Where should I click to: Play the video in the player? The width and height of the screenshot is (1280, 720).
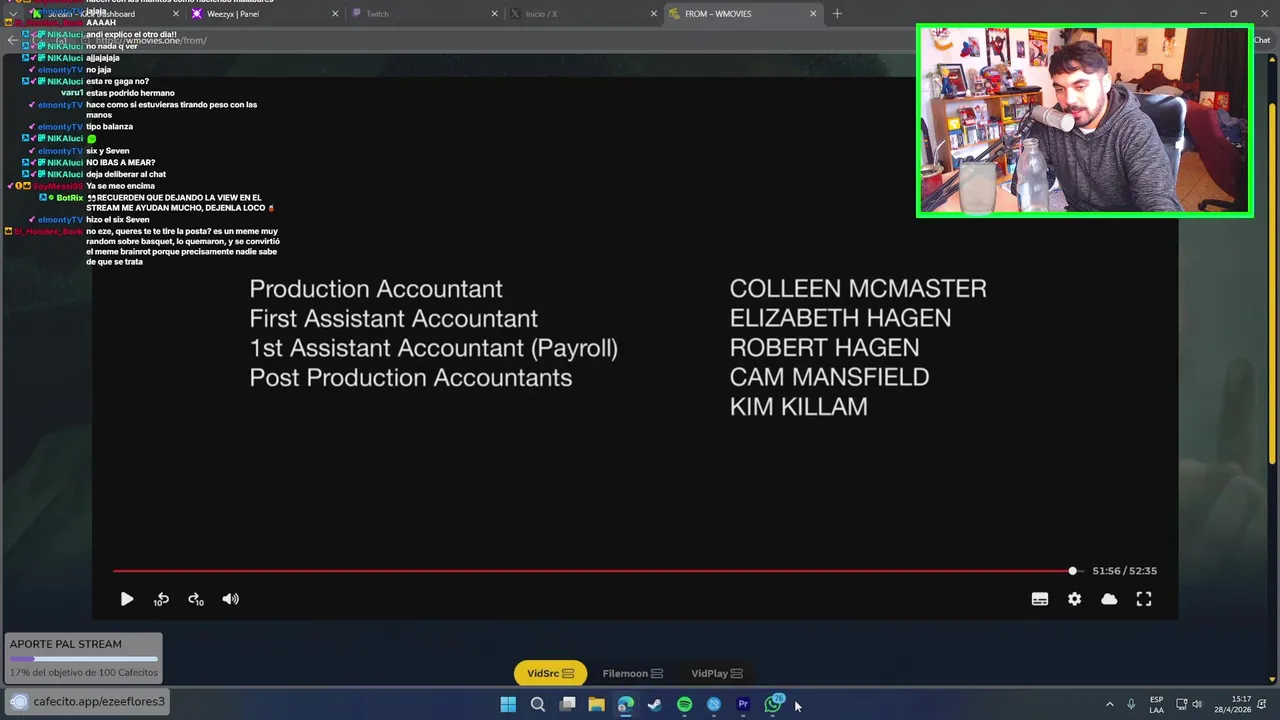click(126, 599)
